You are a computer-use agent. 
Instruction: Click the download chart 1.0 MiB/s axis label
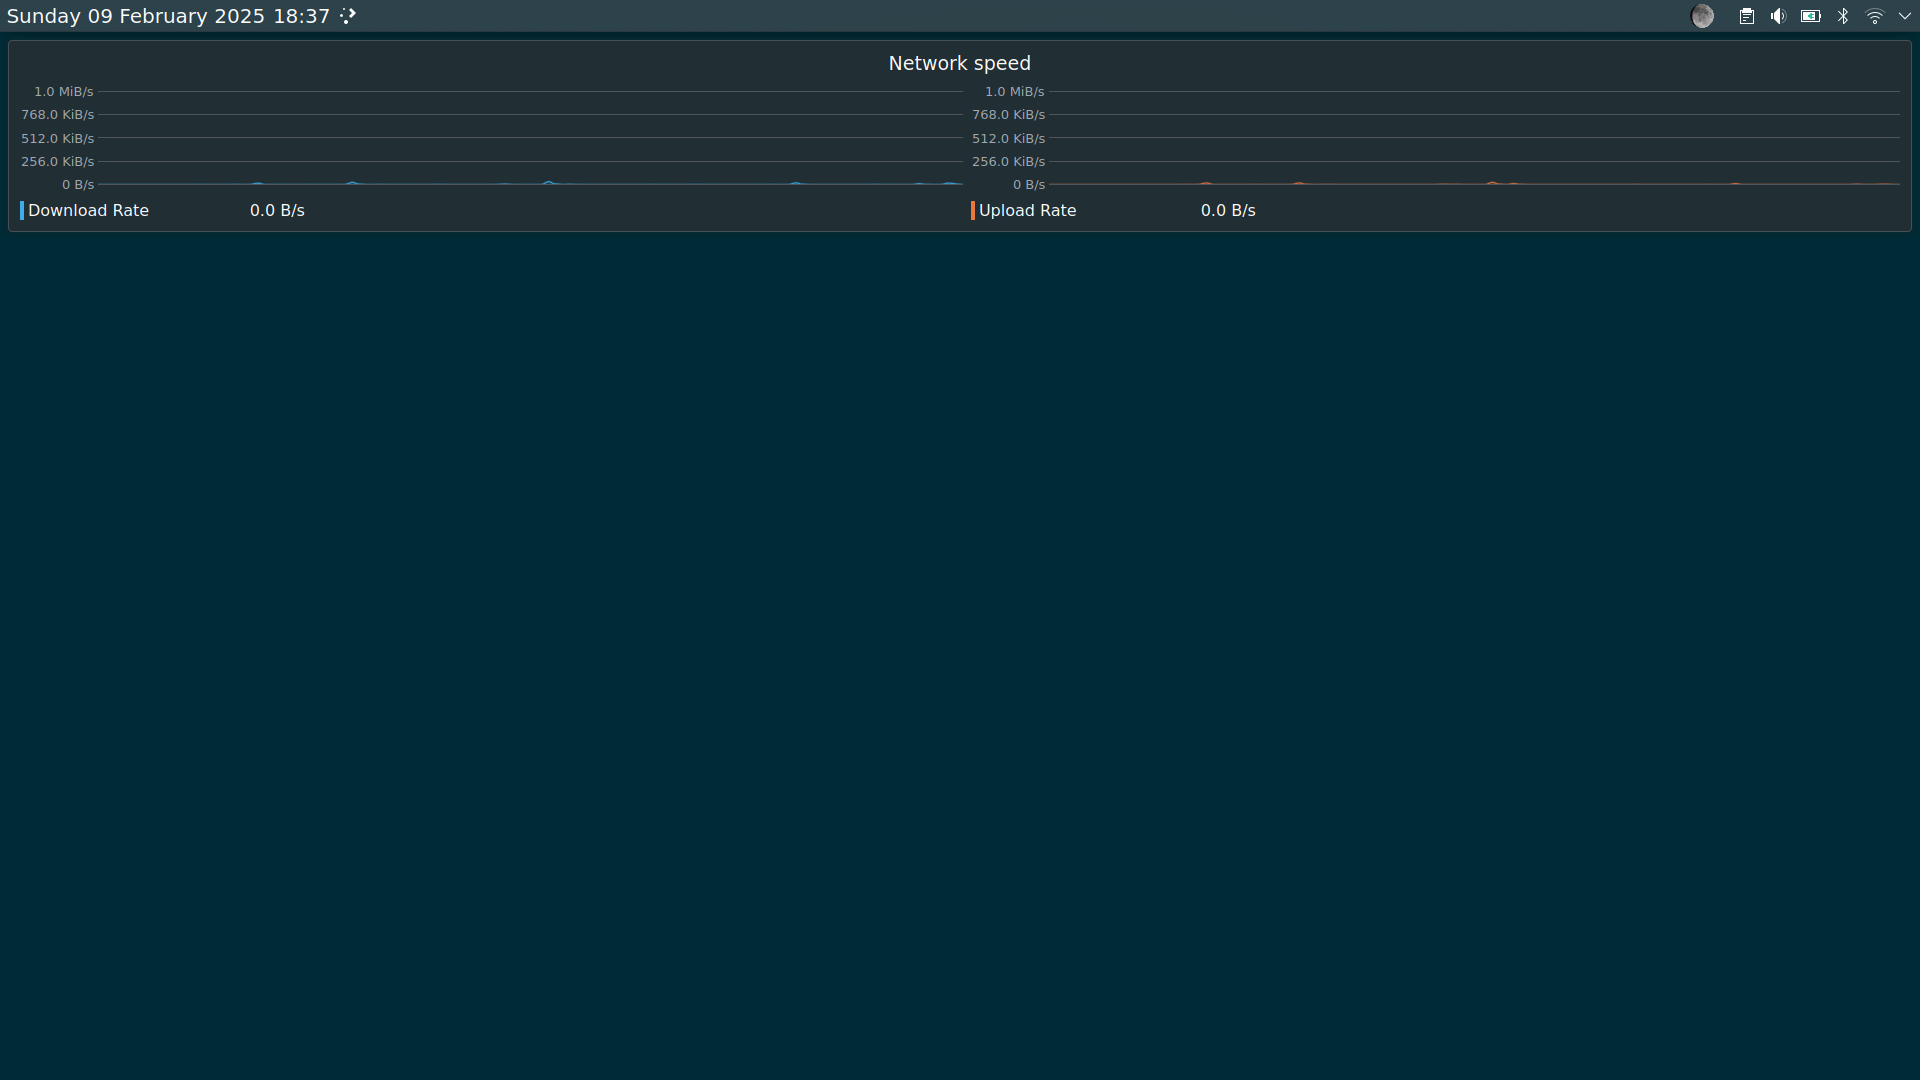coord(64,92)
